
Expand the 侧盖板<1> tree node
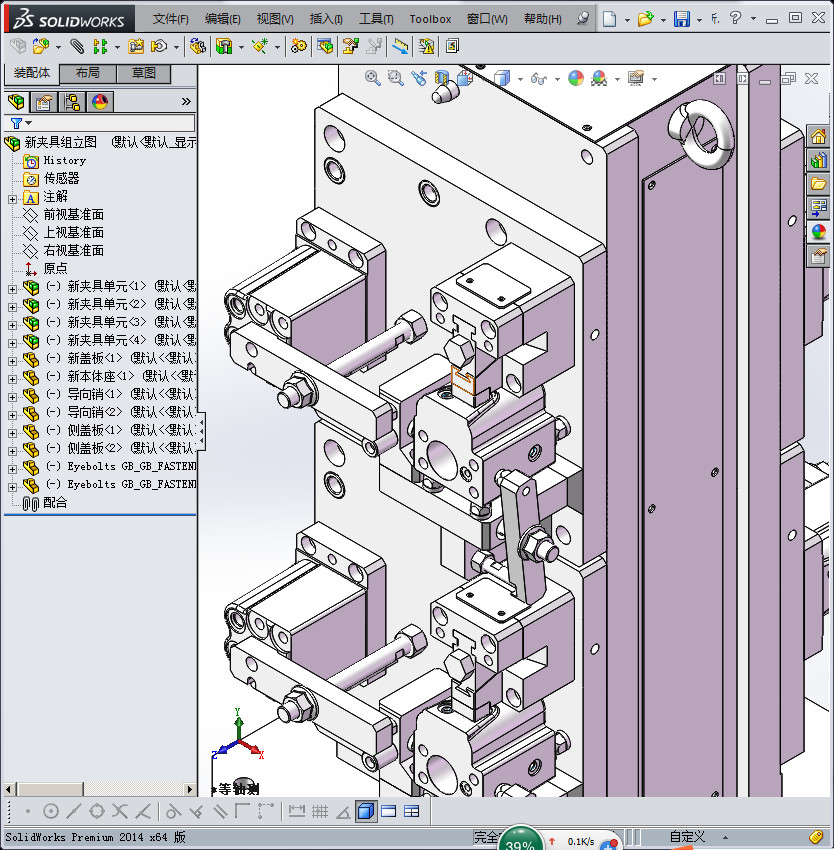12,433
